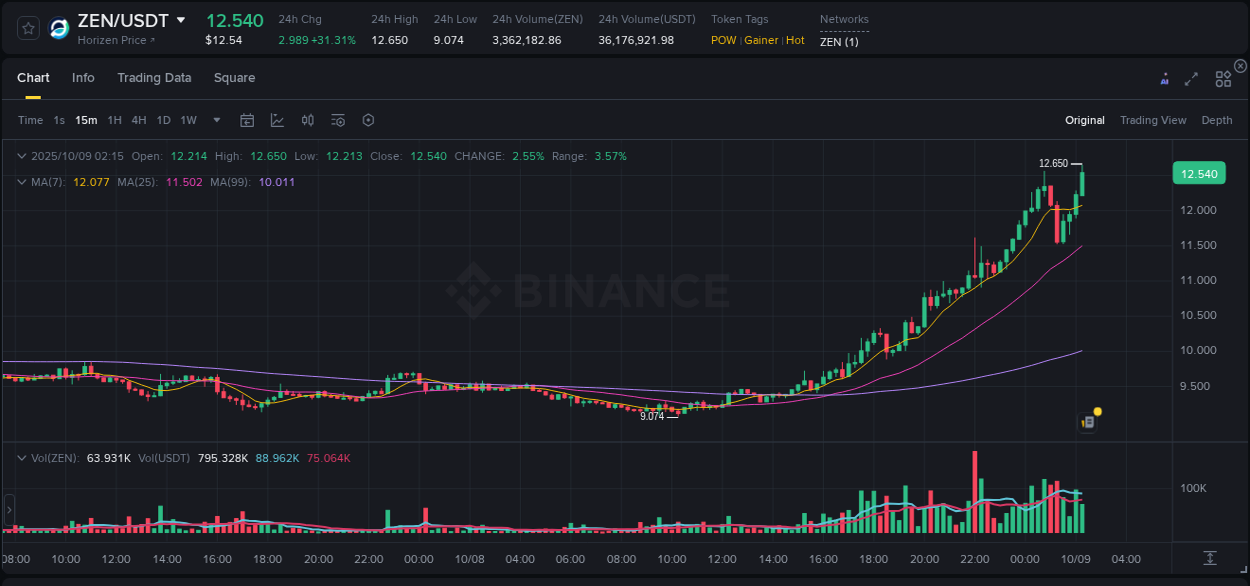Open the indicators list icon
Screen dimensions: 1250x586
click(x=337, y=120)
